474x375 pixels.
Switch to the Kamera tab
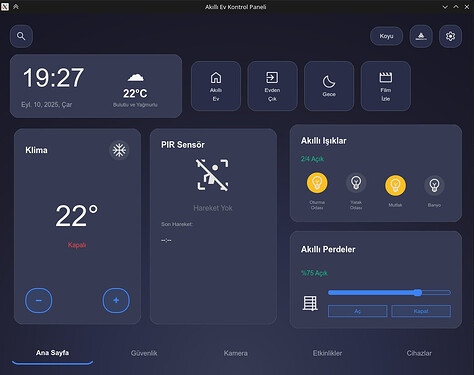click(236, 353)
